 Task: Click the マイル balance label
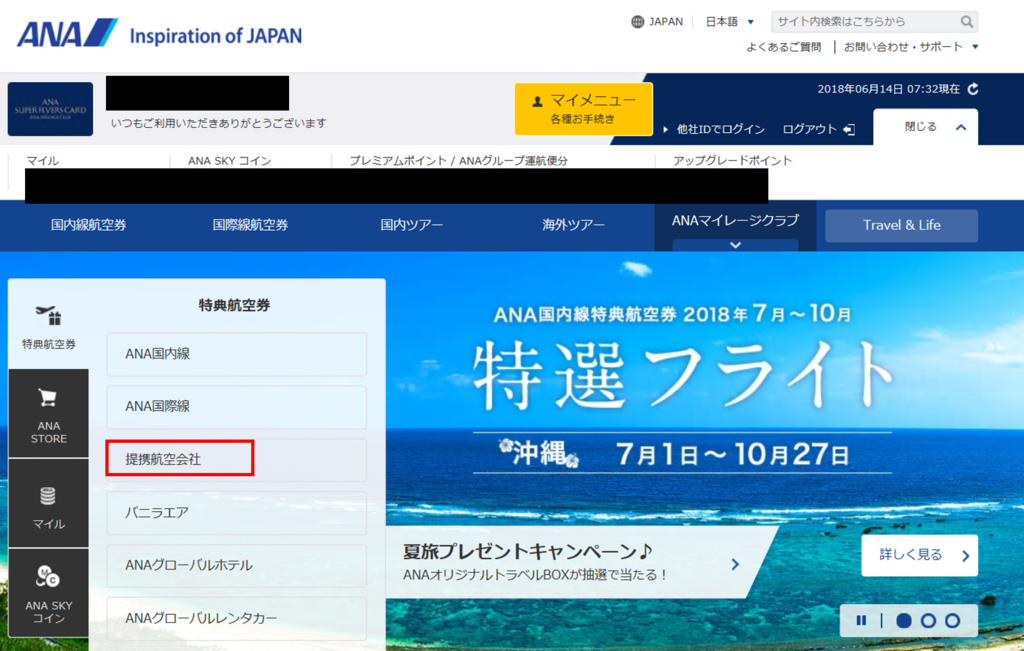pyautogui.click(x=42, y=161)
